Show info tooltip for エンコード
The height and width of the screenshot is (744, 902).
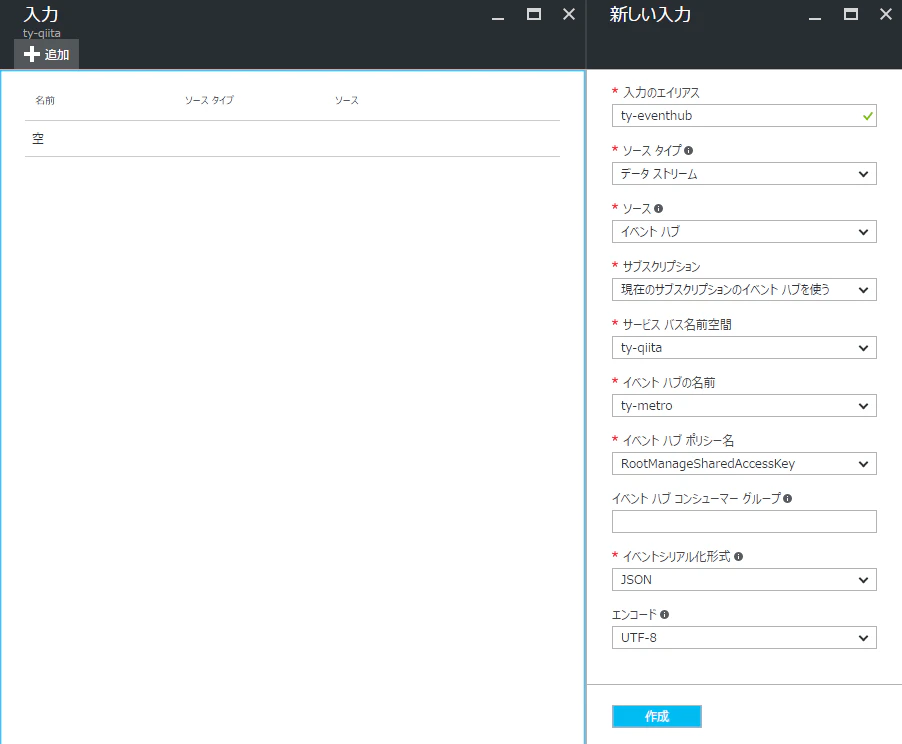tap(664, 615)
